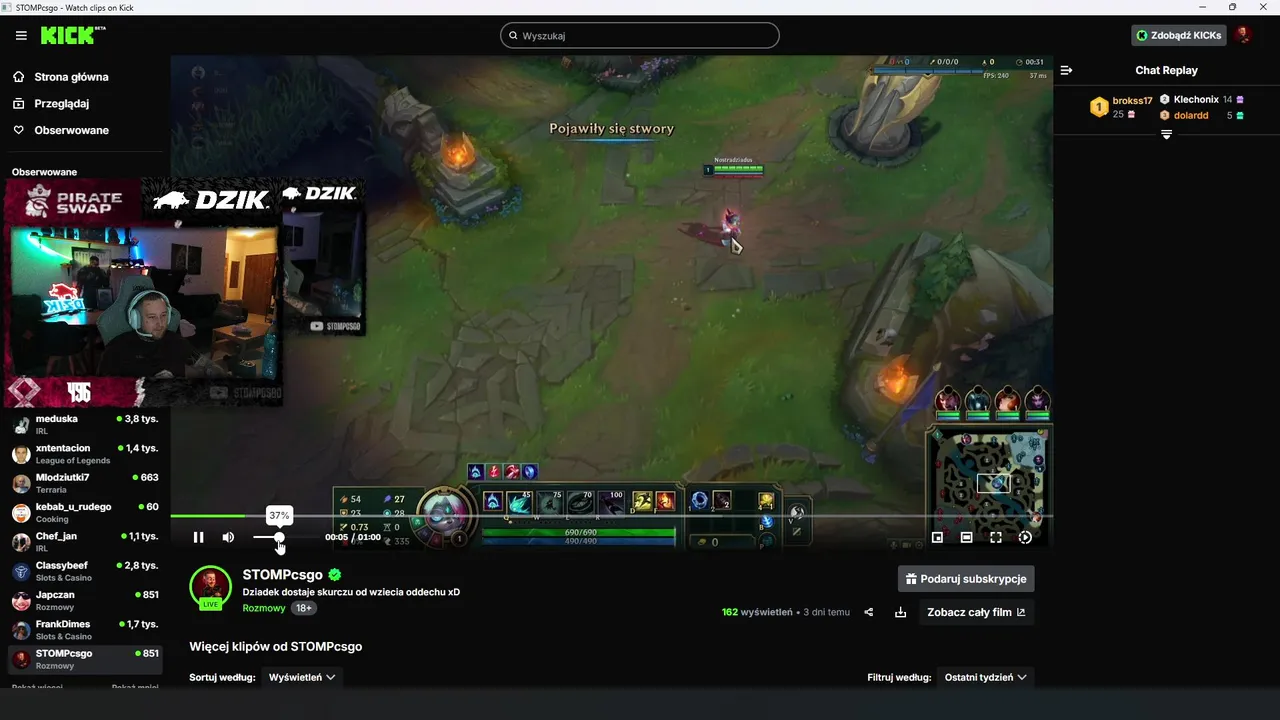Click the Chat Replay title
Screen dimensions: 1280x720
click(x=1166, y=70)
